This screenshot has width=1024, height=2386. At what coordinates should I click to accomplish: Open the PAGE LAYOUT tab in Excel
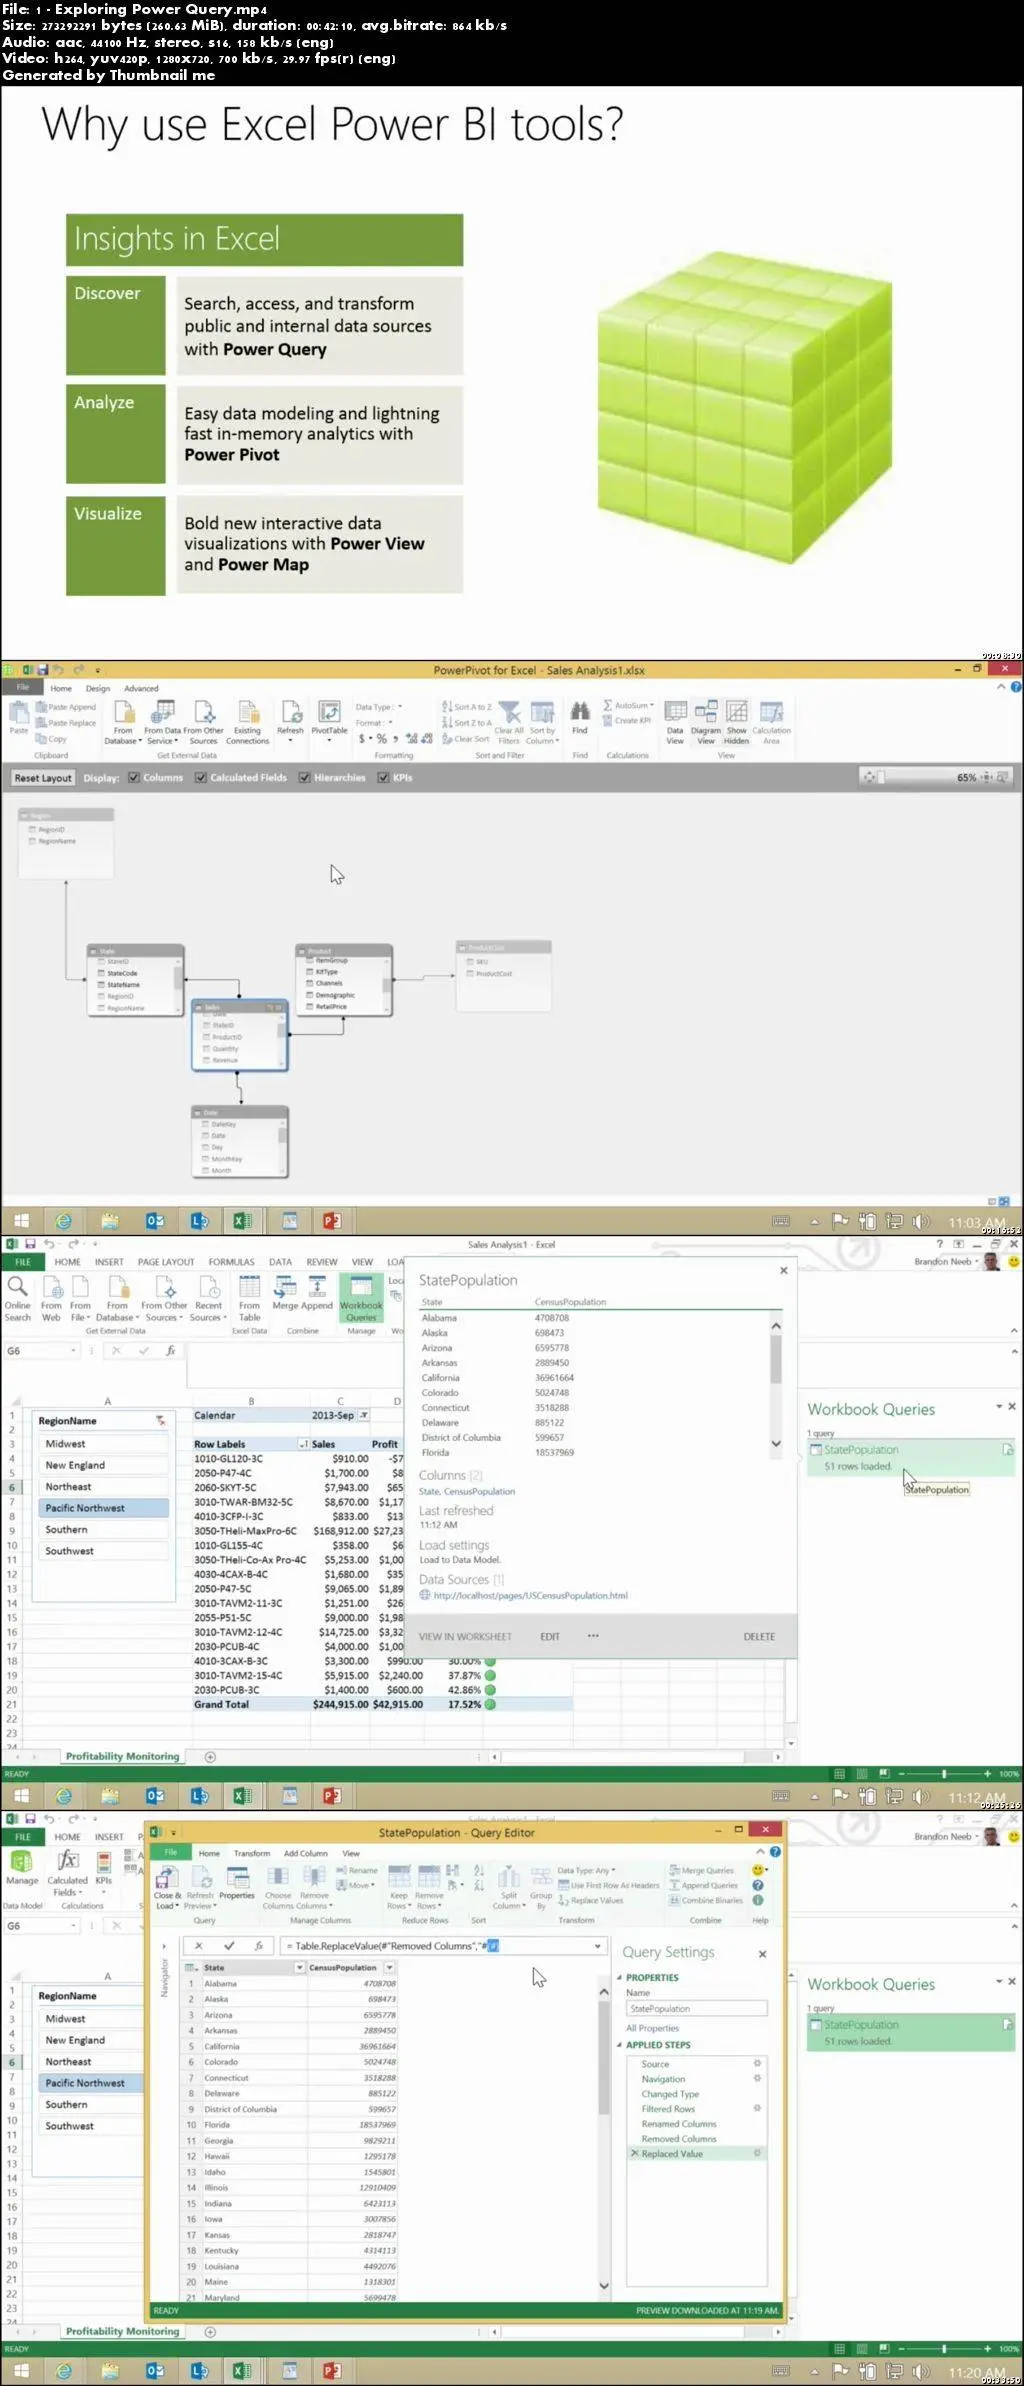[x=166, y=1262]
